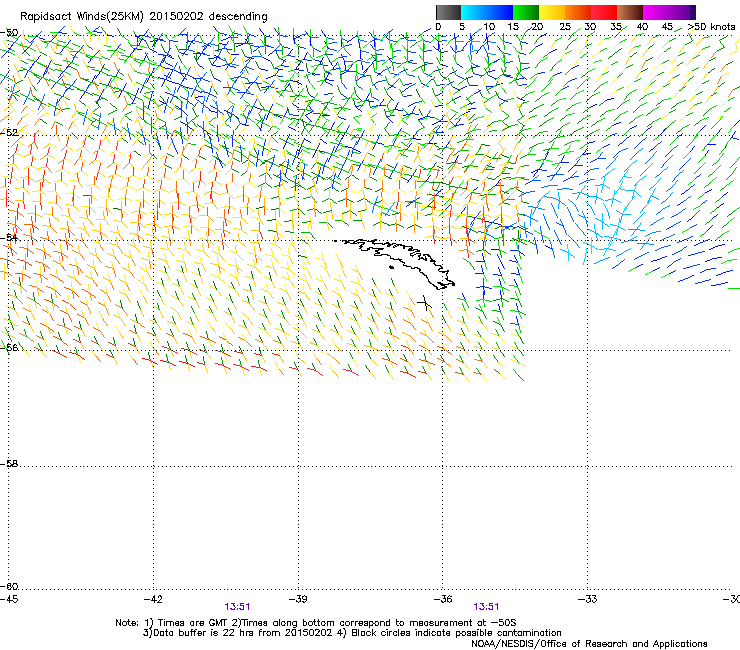Click the '-45' longitude axis label
Image resolution: width=740 pixels, height=650 pixels.
click(x=9, y=599)
